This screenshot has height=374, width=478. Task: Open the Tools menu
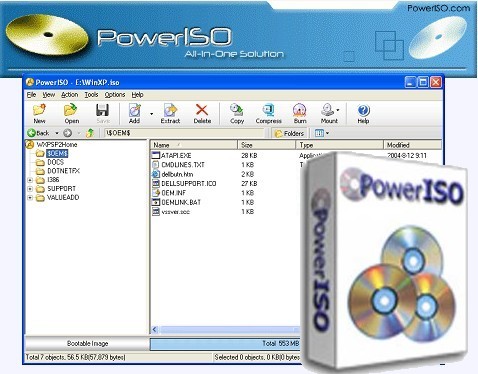(x=91, y=95)
